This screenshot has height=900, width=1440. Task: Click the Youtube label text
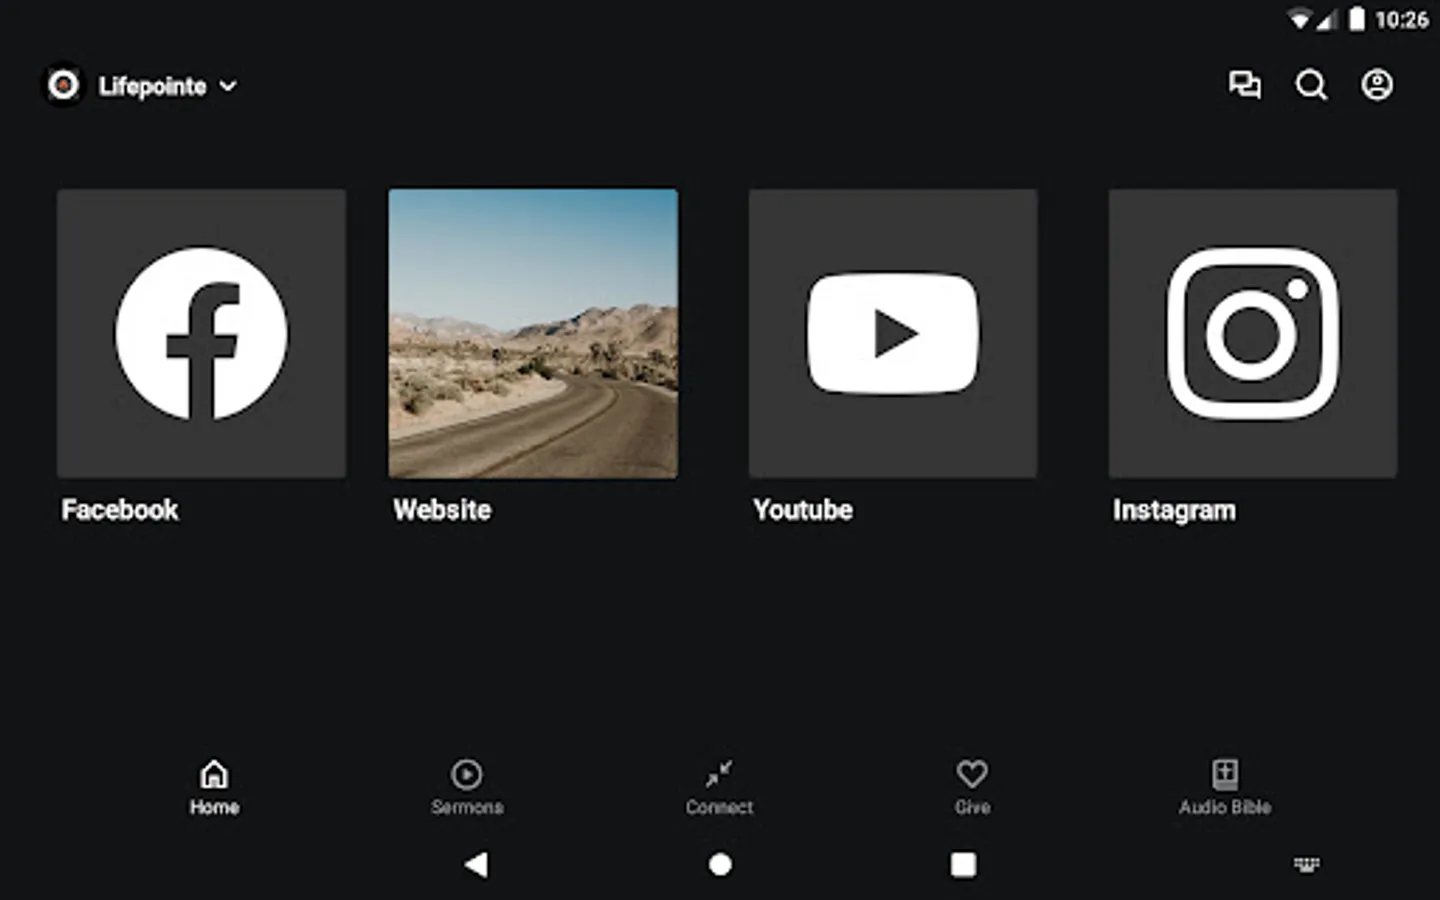pos(803,510)
